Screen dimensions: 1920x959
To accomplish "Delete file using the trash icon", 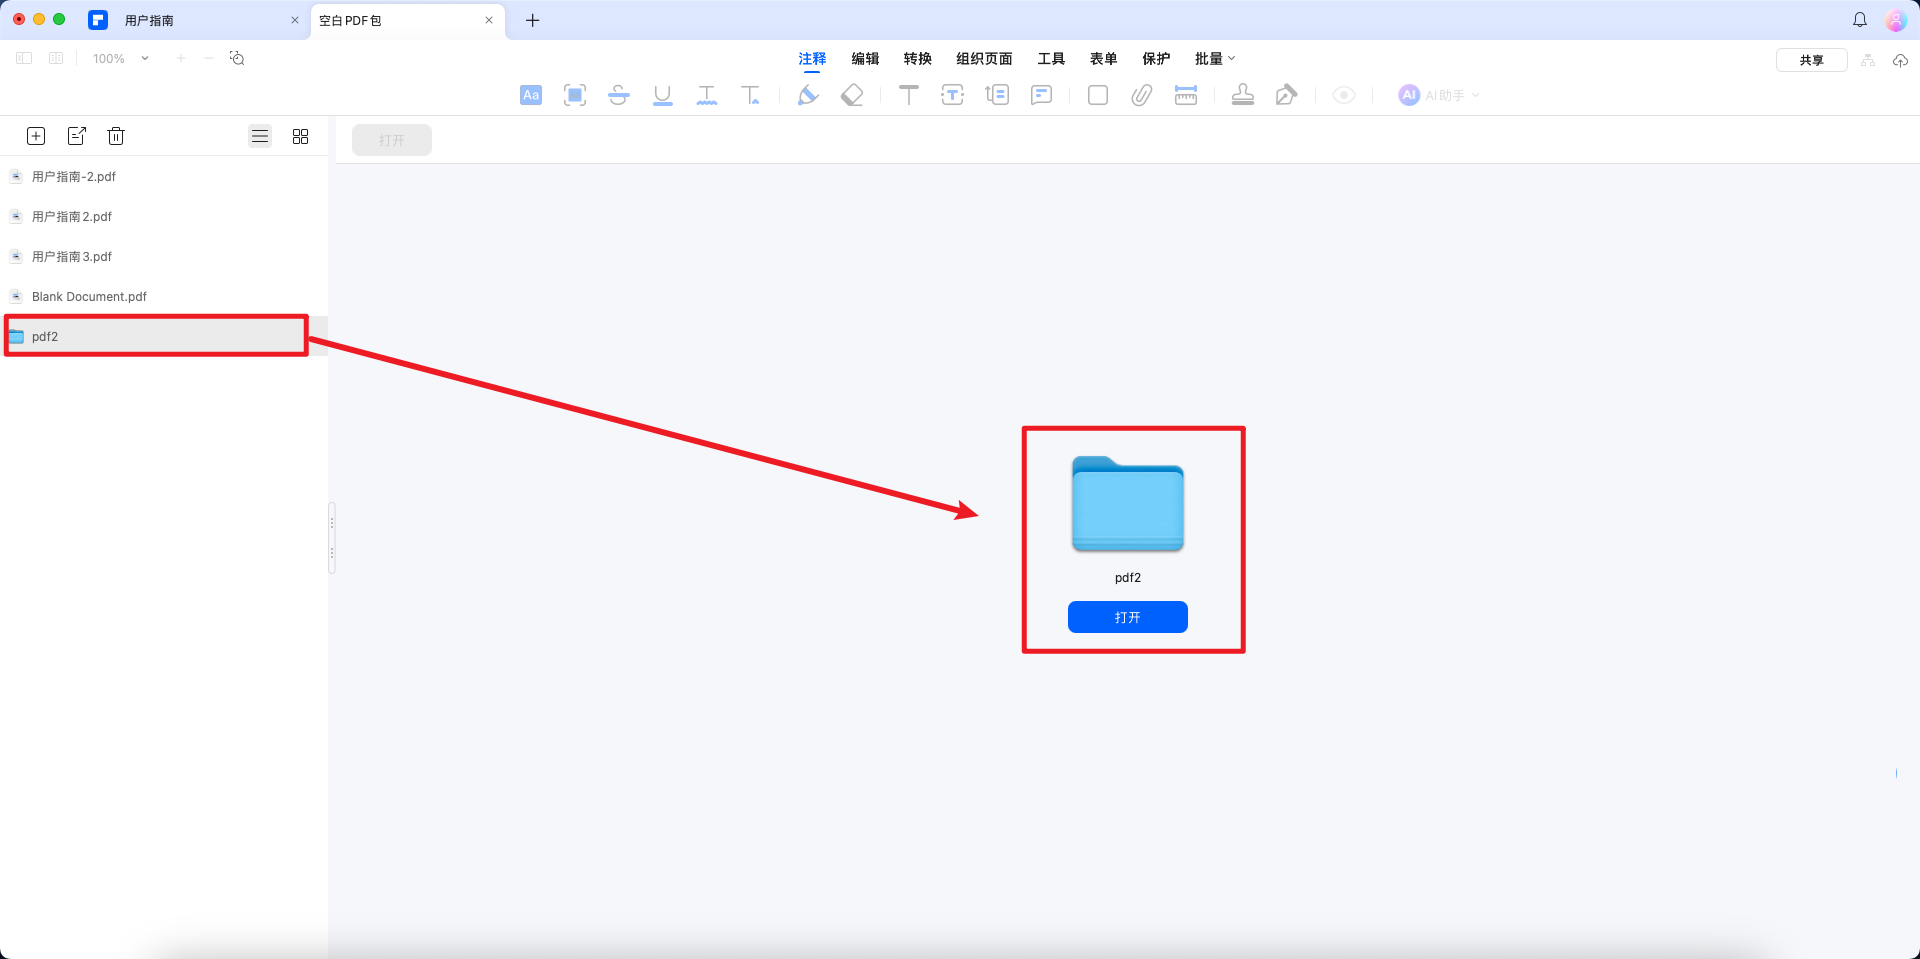I will 116,136.
